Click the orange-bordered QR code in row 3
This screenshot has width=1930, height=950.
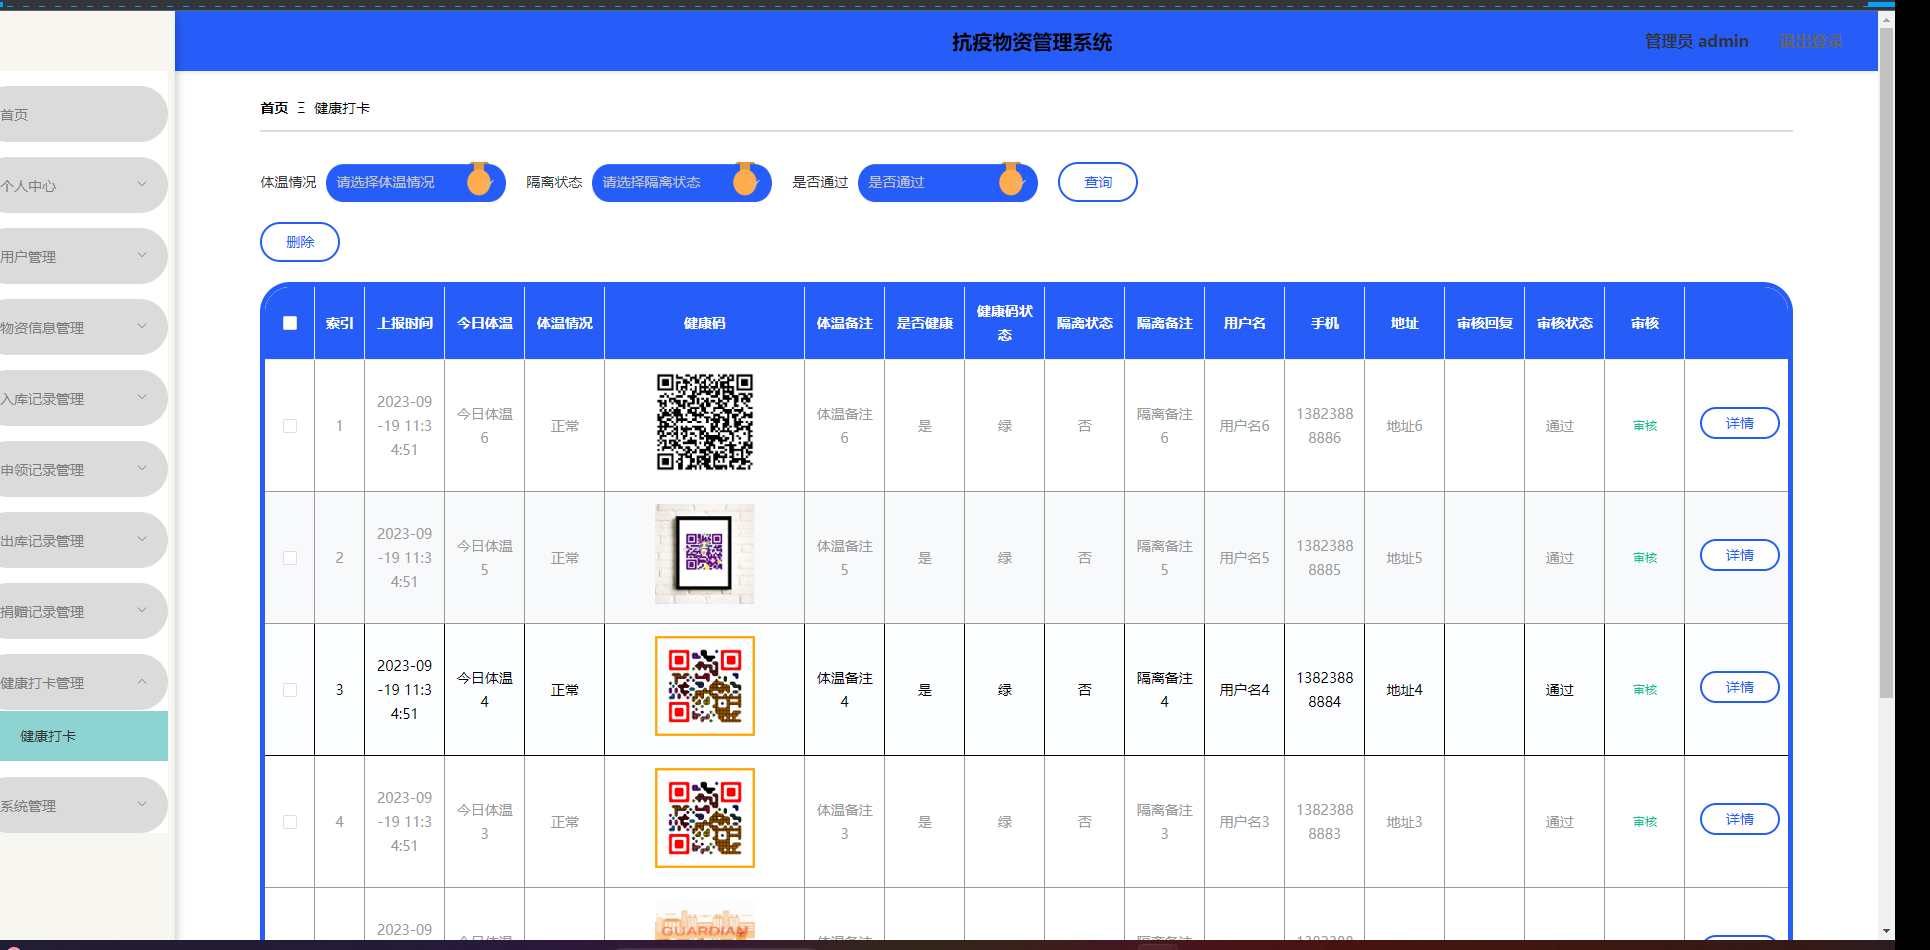point(704,686)
